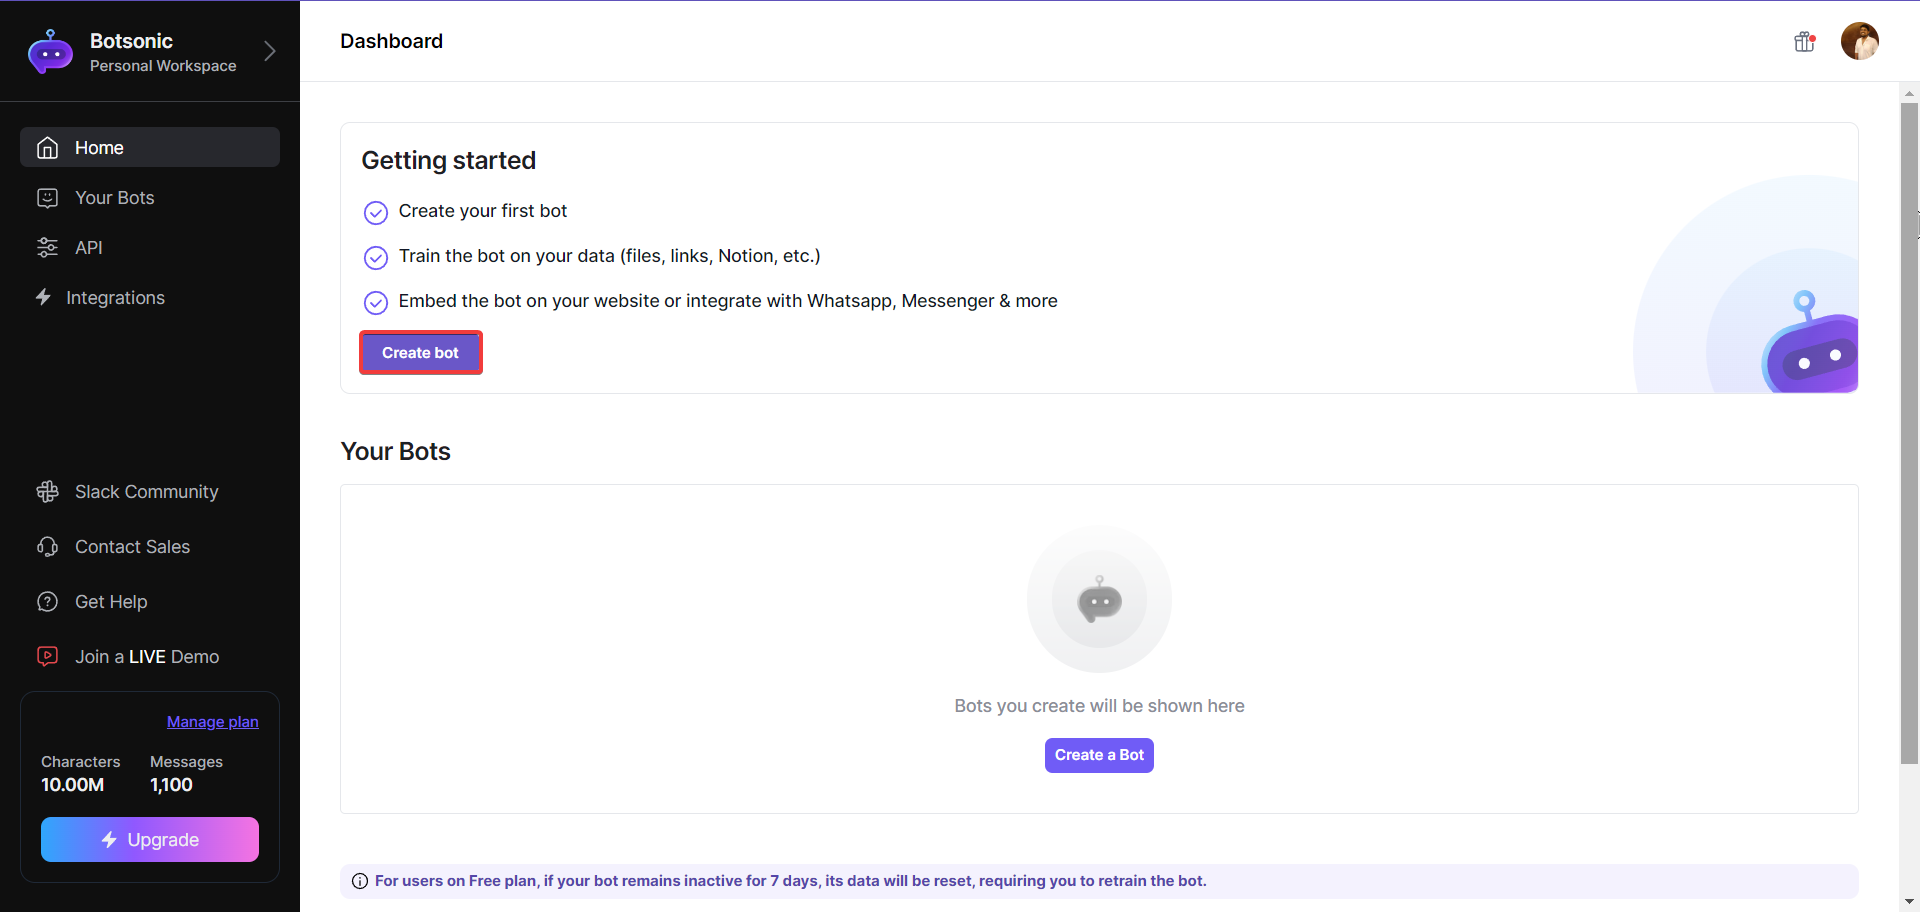
Task: Click the Slack Community icon
Action: click(x=47, y=492)
